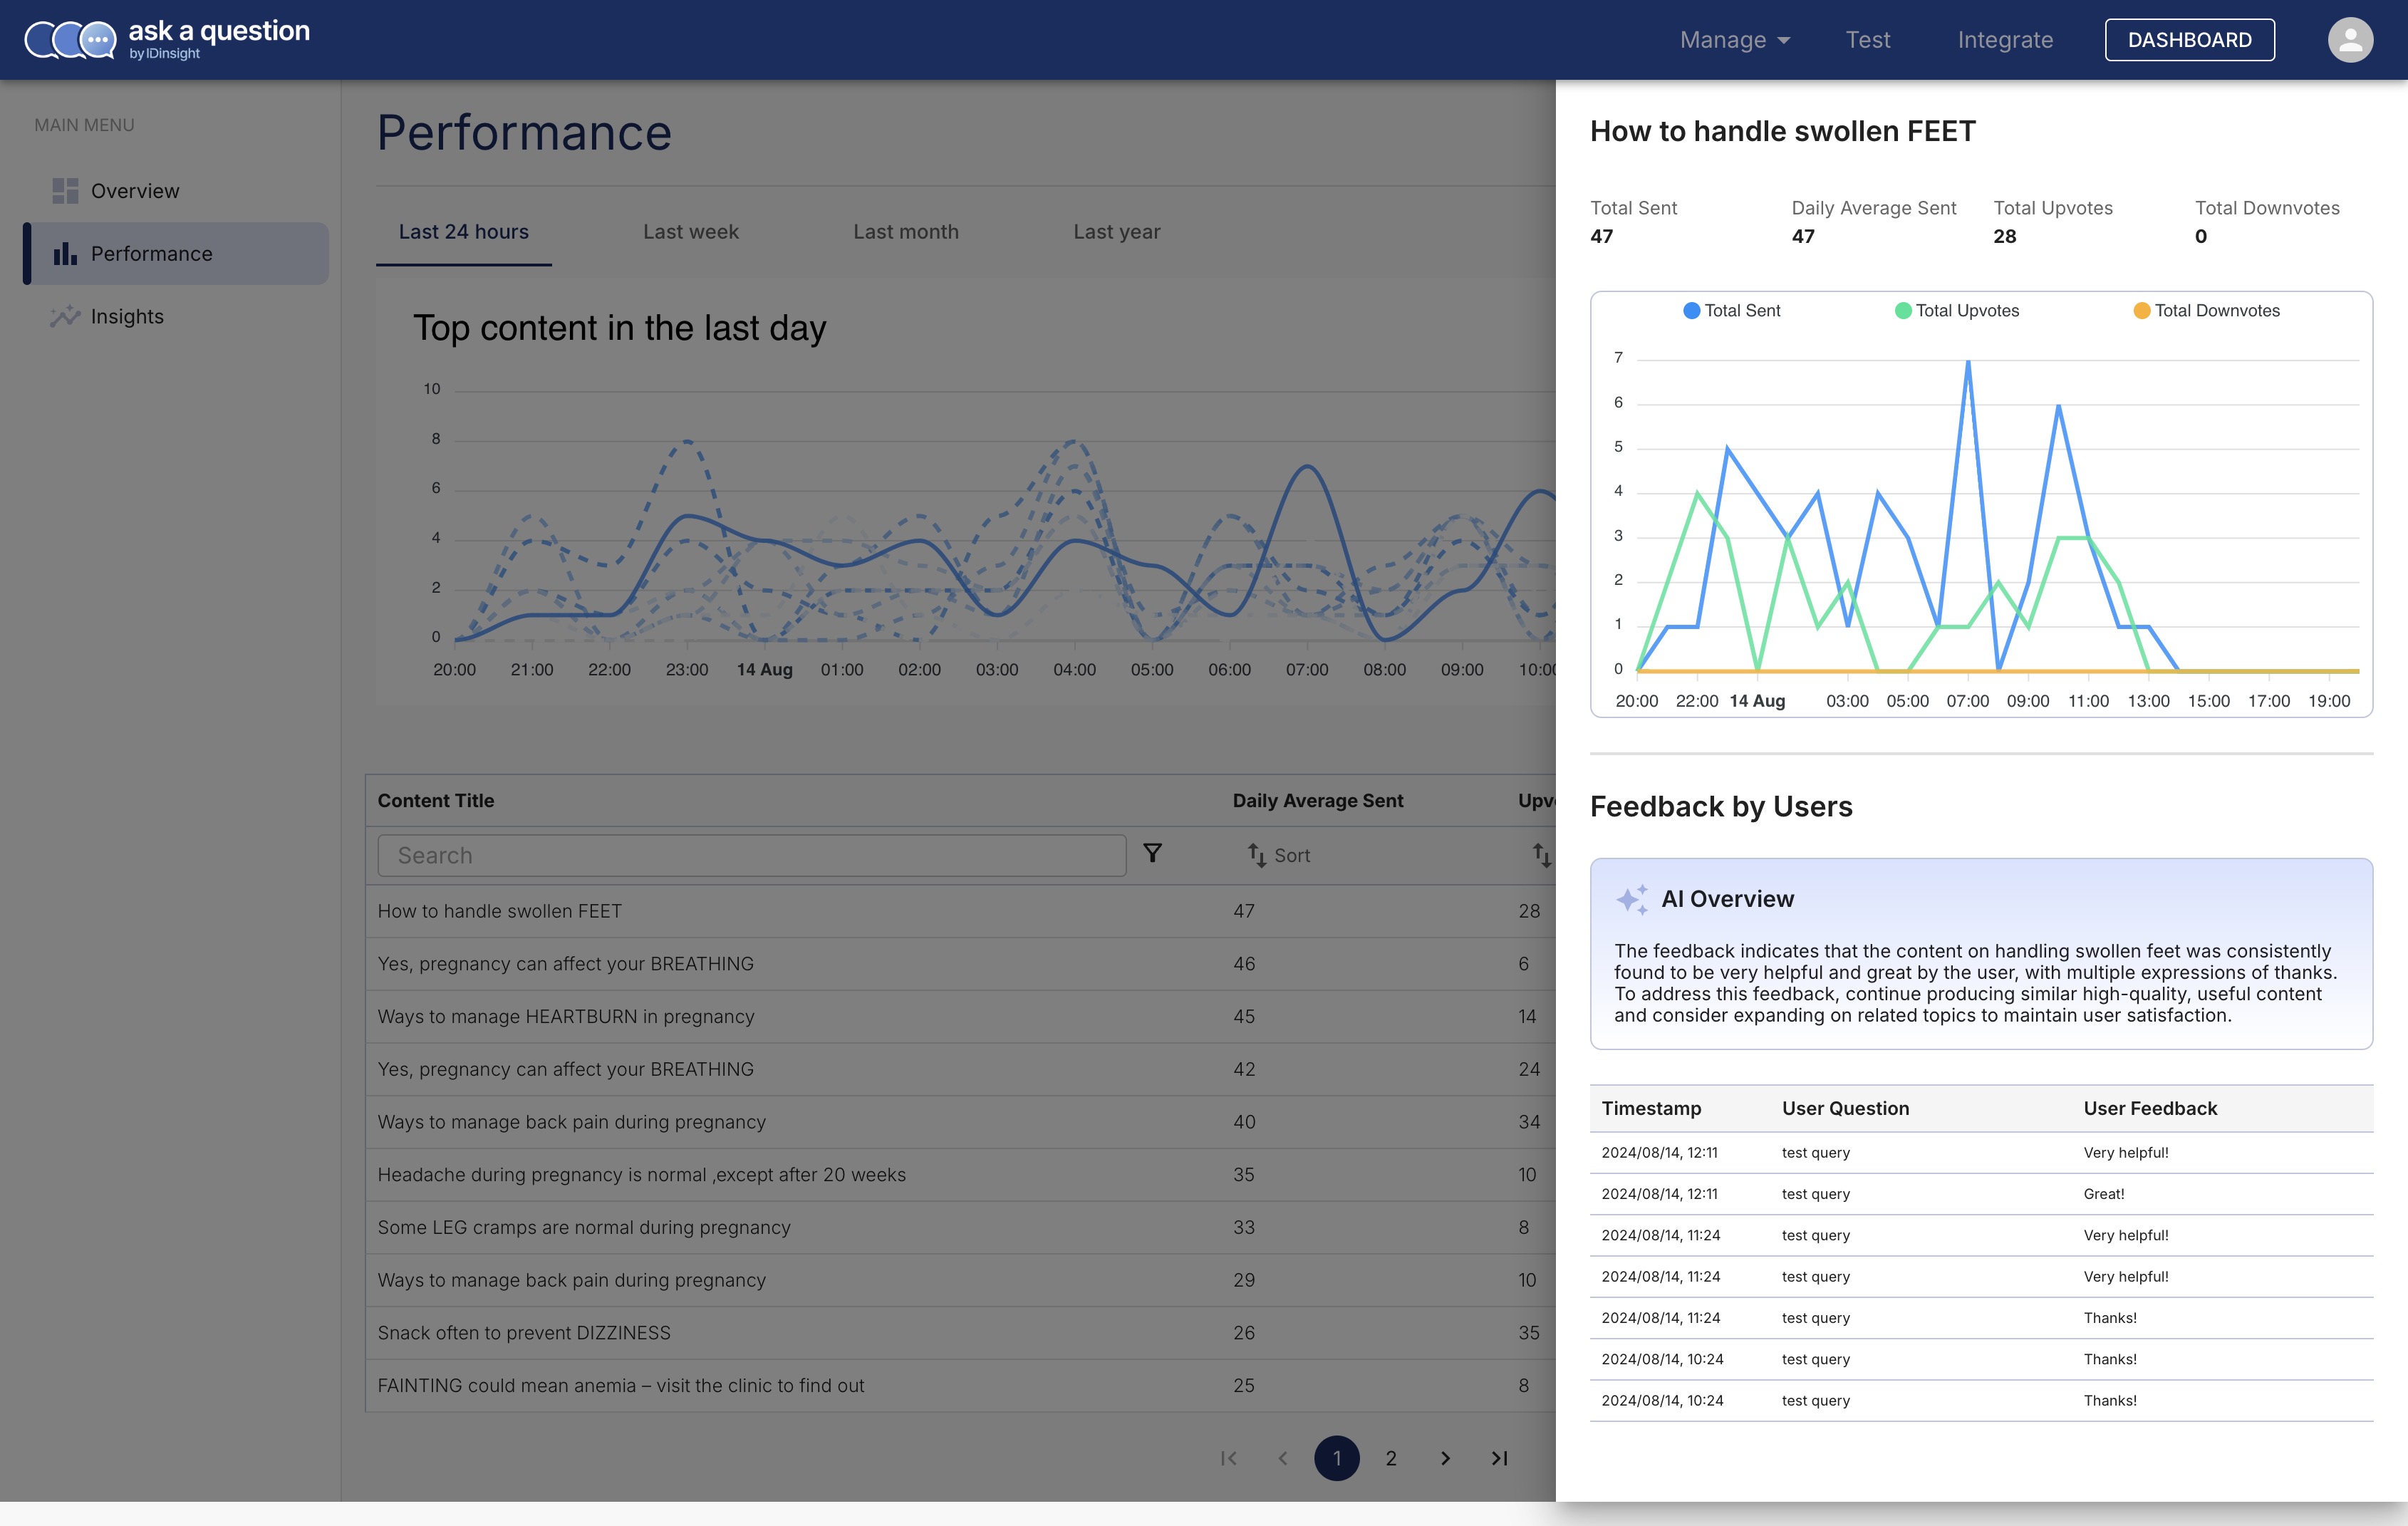Click the DASHBOARD button
This screenshot has width=2408, height=1526.
coord(2189,40)
